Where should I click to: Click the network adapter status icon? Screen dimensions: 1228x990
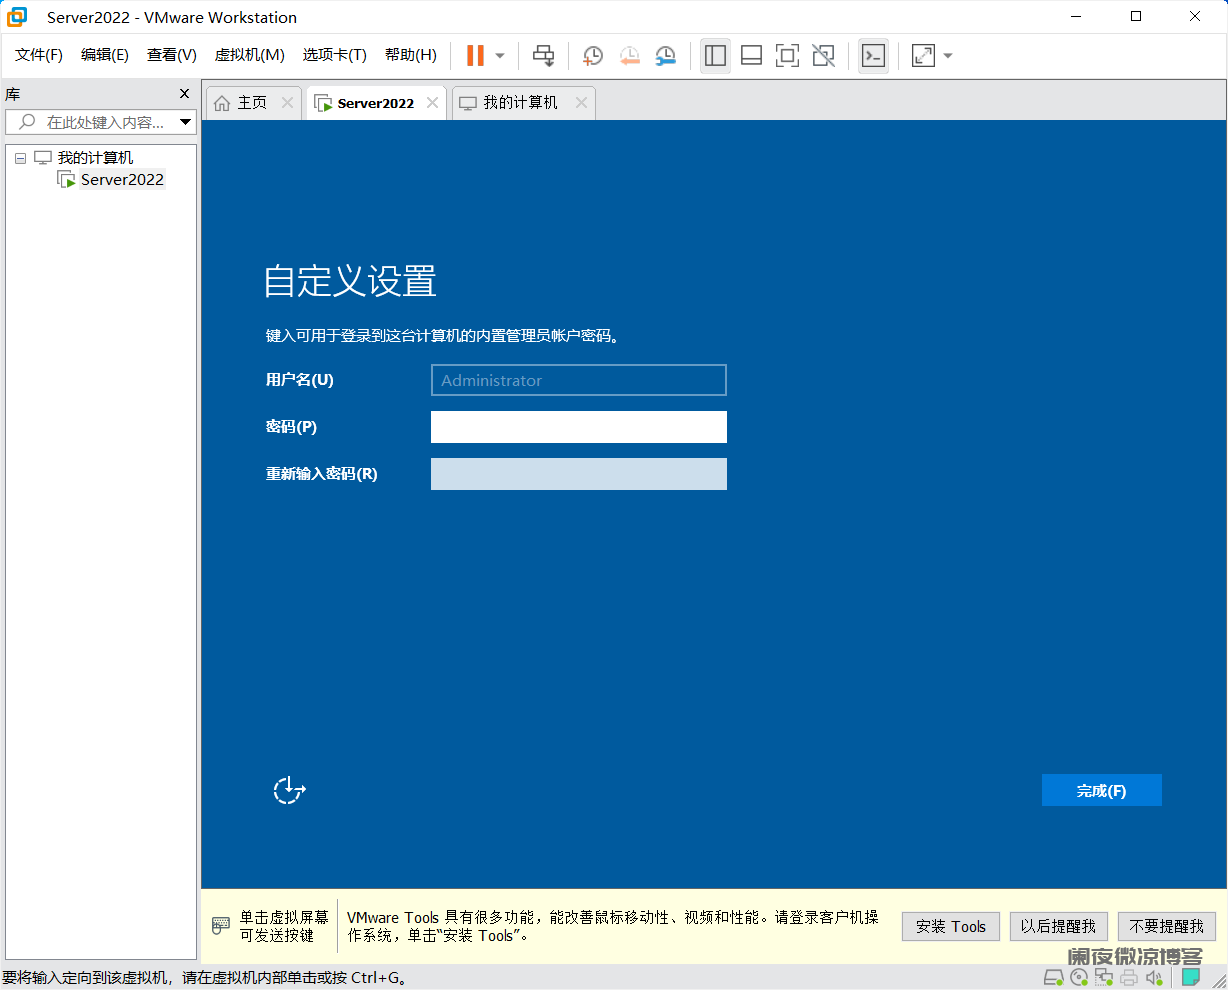pyautogui.click(x=1103, y=978)
